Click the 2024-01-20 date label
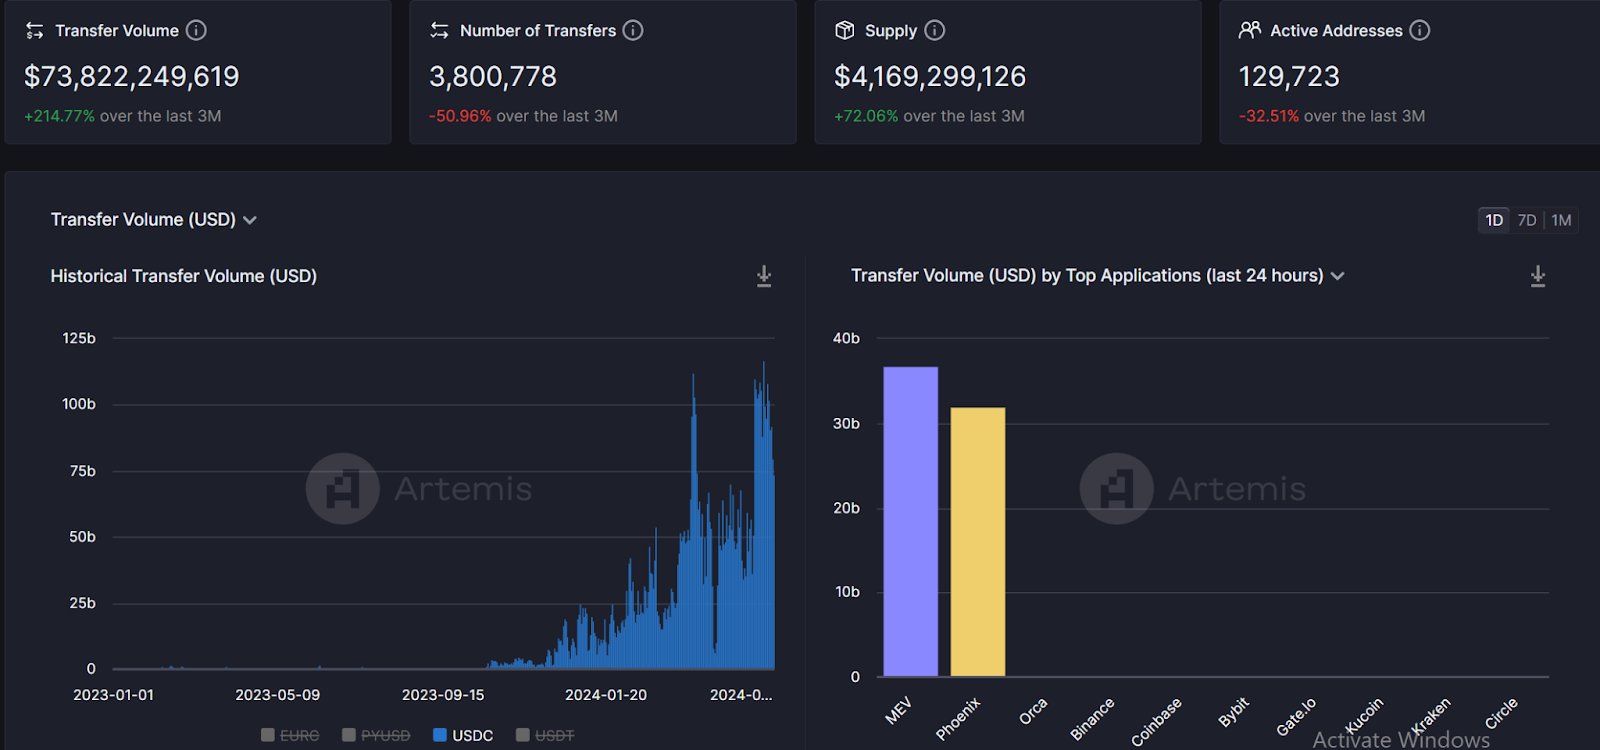This screenshot has width=1600, height=750. [x=606, y=695]
